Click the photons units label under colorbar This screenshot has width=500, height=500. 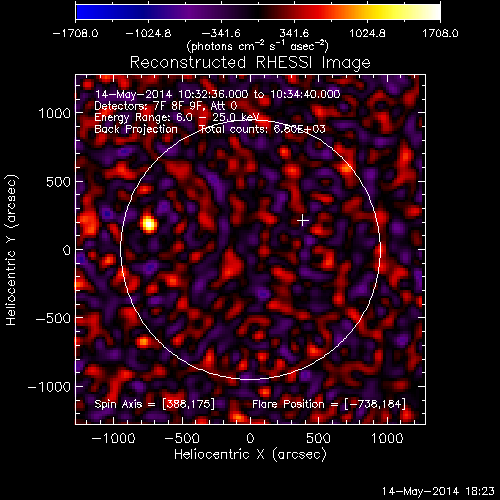(258, 46)
